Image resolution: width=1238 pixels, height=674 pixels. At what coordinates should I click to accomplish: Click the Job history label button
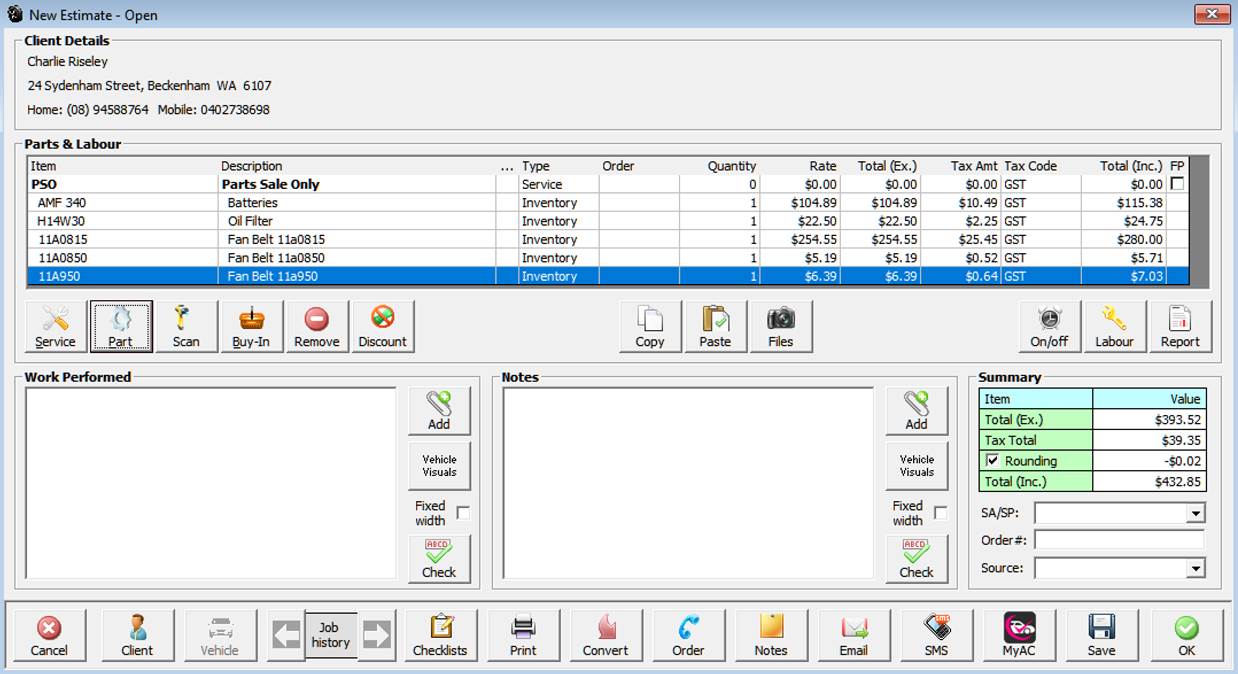[x=331, y=635]
